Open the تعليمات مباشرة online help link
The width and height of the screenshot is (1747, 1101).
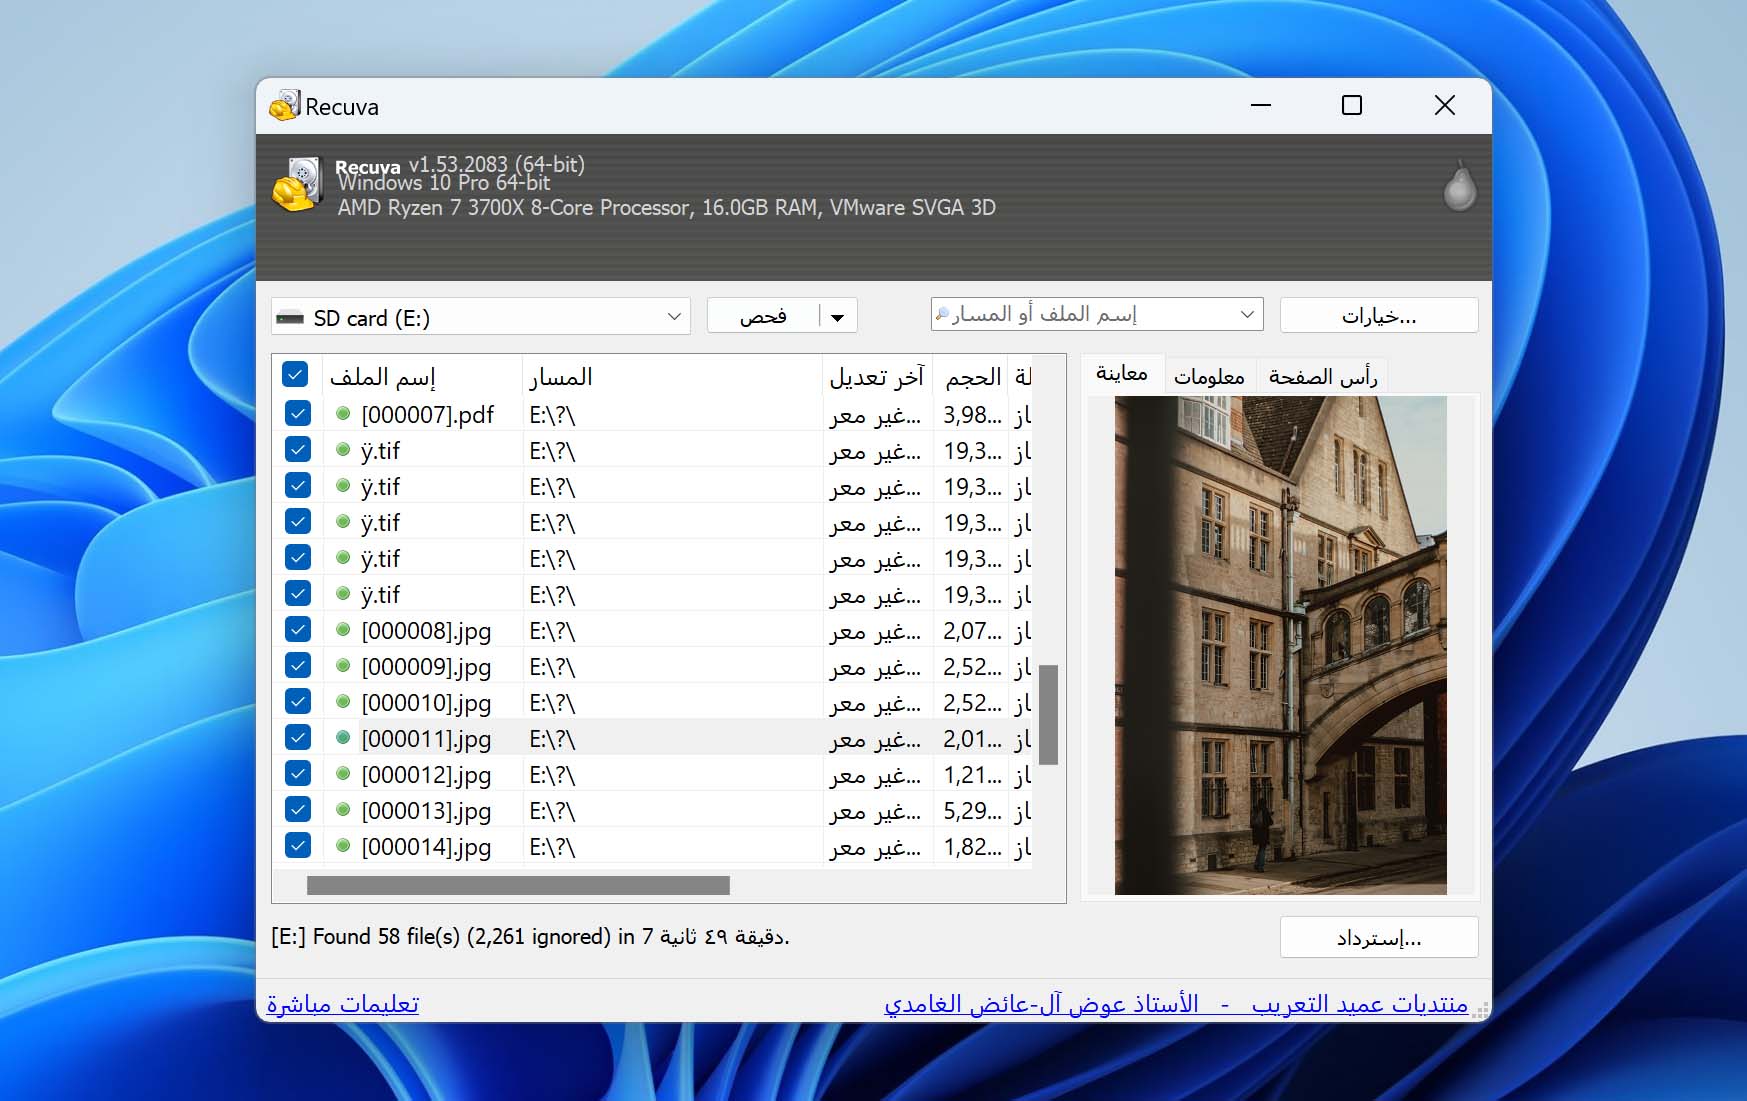click(x=343, y=1003)
